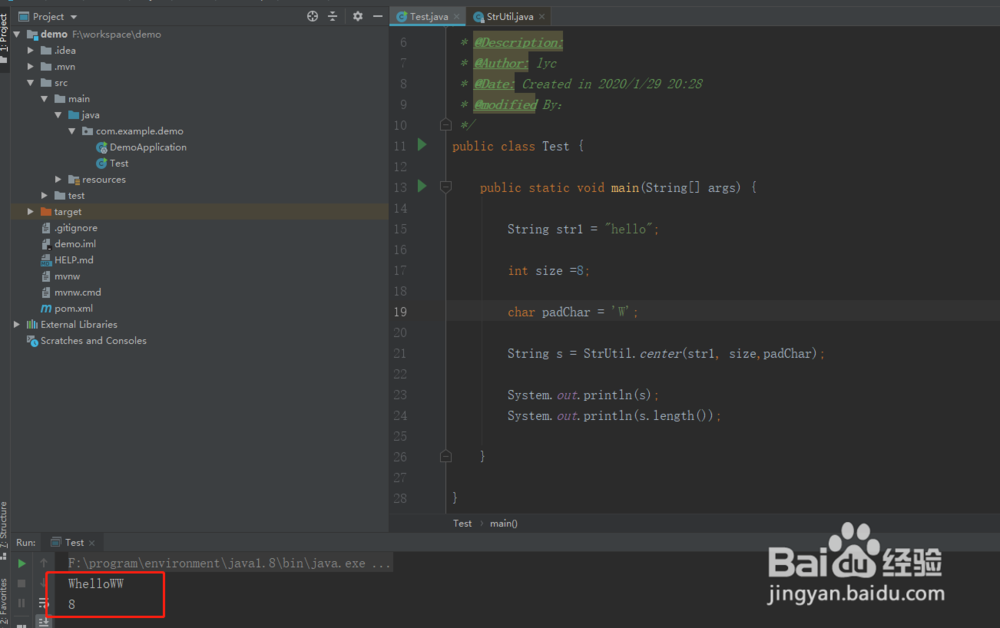Click the Test breadcrumb in editor footer
Screen dimensions: 1000x628
[x=462, y=523]
